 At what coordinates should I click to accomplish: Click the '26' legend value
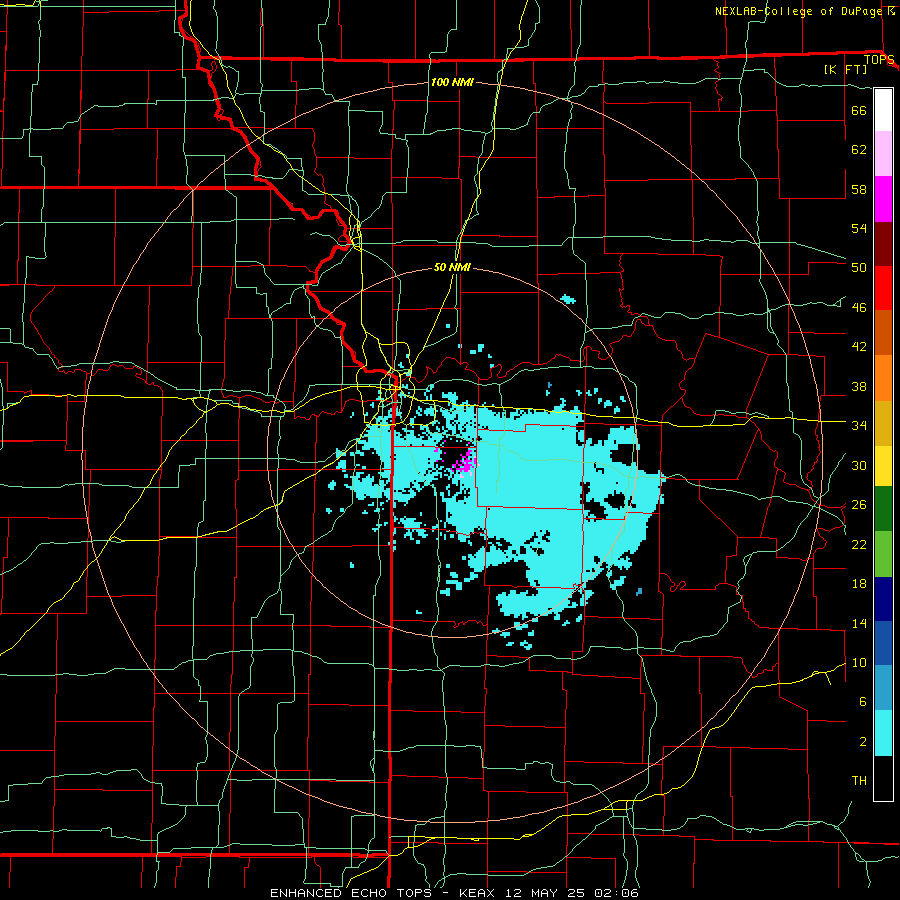point(859,505)
